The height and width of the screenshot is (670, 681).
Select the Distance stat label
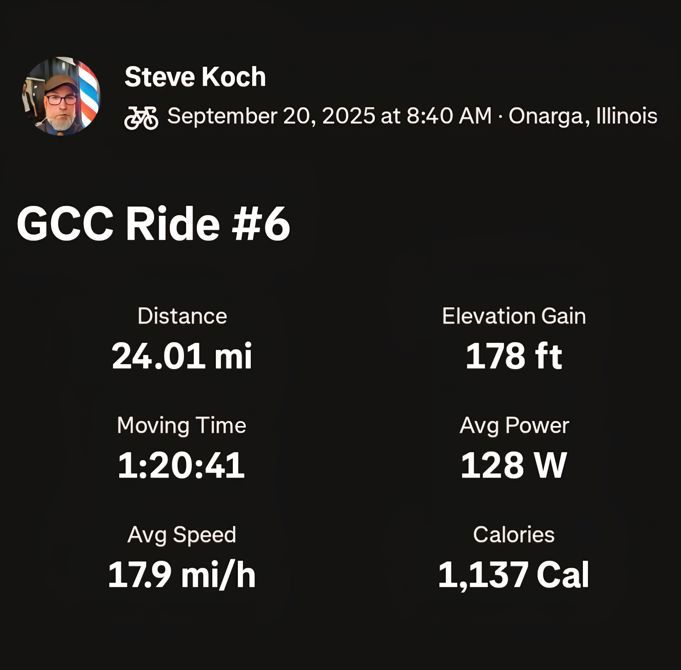[x=182, y=316]
